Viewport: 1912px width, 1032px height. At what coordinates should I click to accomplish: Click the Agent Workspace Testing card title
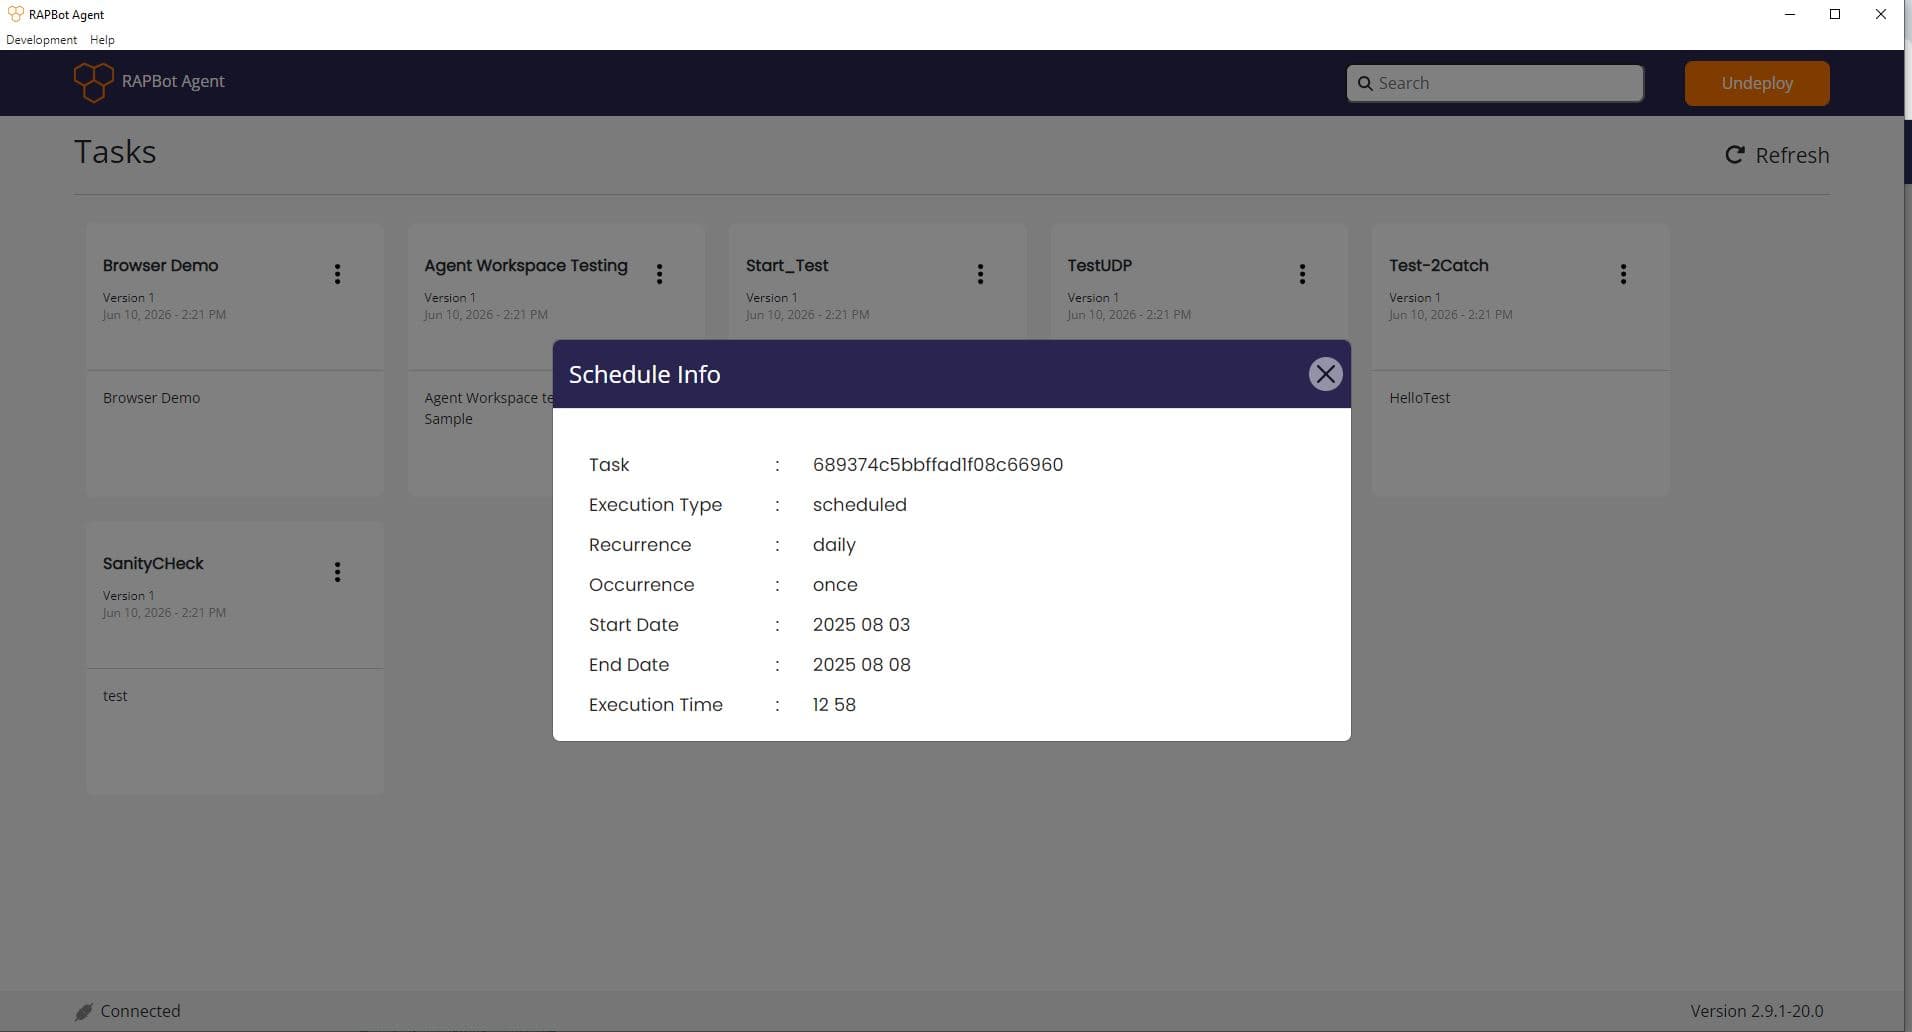pyautogui.click(x=526, y=265)
